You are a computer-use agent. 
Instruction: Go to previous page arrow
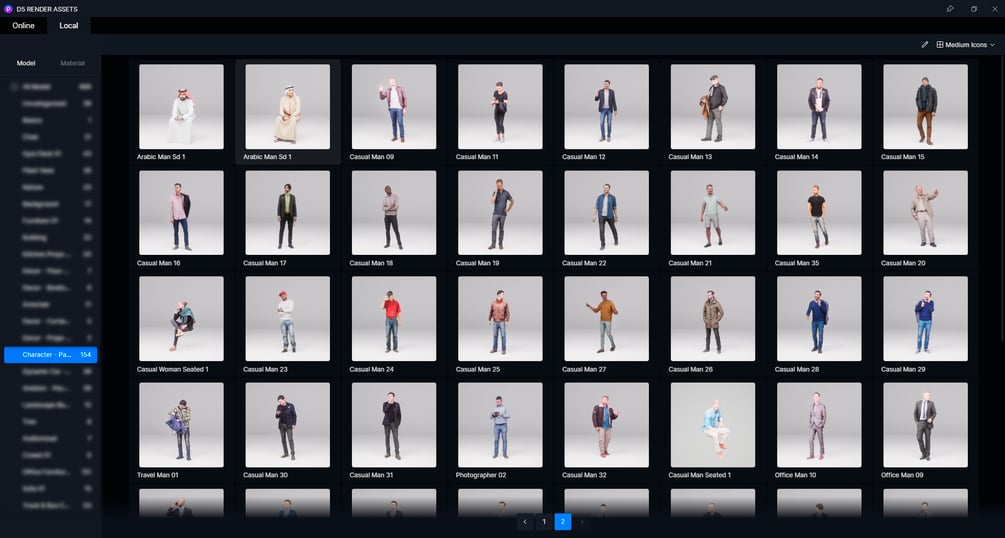click(525, 522)
